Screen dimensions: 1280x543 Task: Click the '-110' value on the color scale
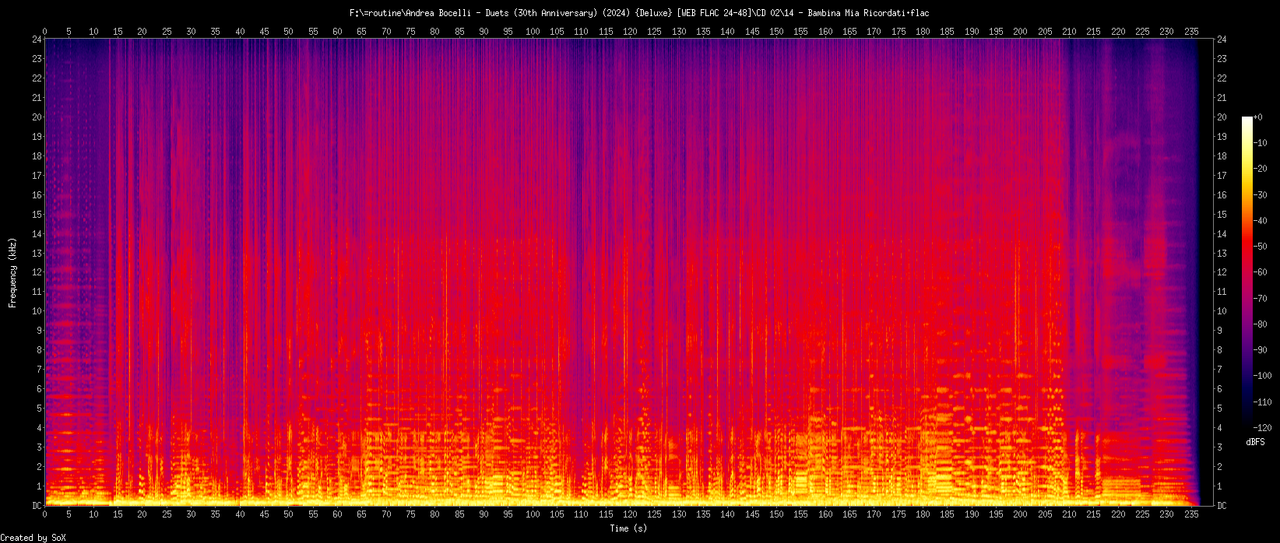(x=1265, y=402)
